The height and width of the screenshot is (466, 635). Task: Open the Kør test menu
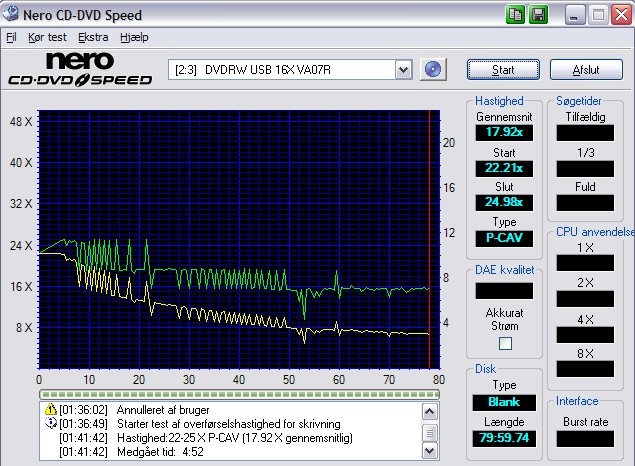tap(47, 37)
